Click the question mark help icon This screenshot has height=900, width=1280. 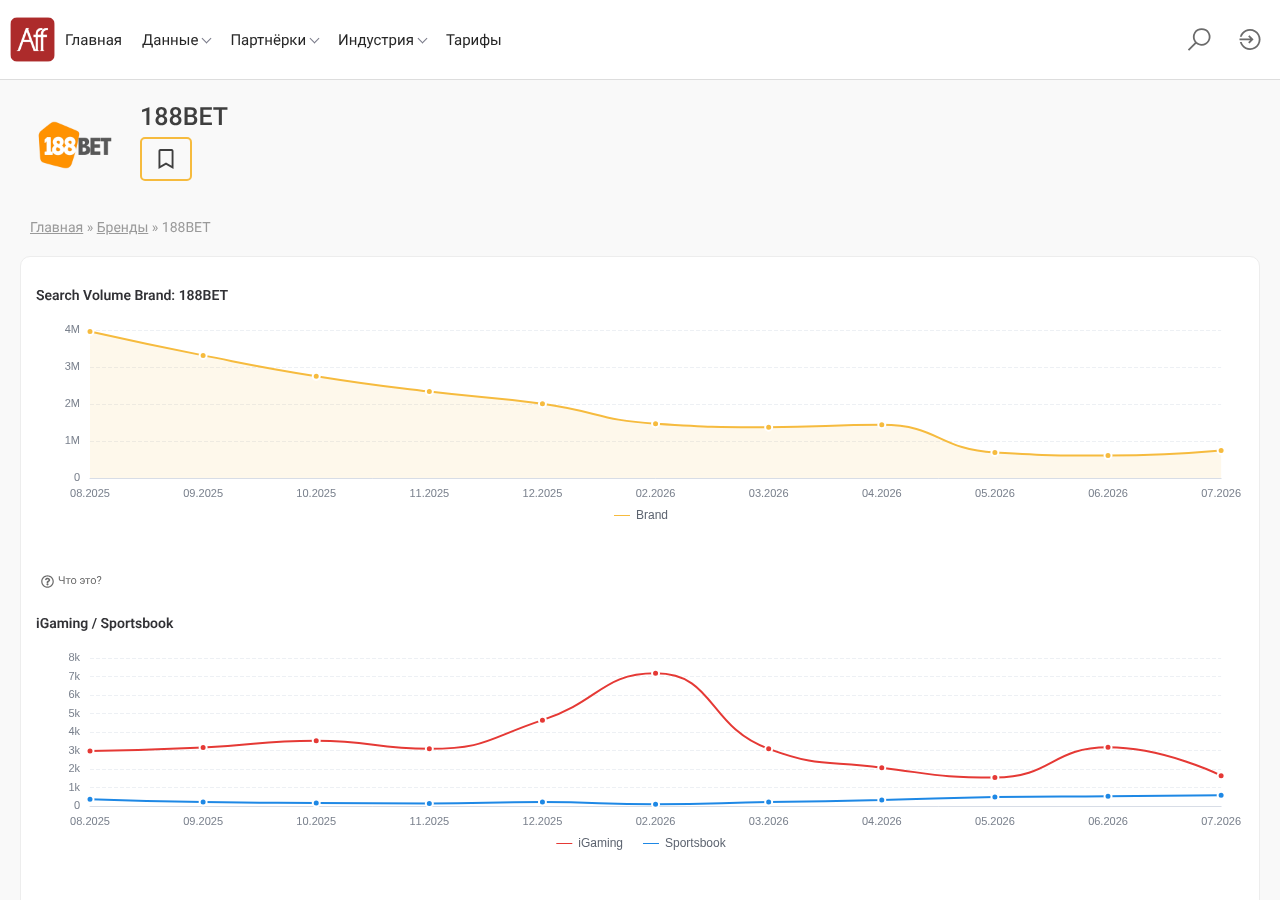pyautogui.click(x=47, y=581)
